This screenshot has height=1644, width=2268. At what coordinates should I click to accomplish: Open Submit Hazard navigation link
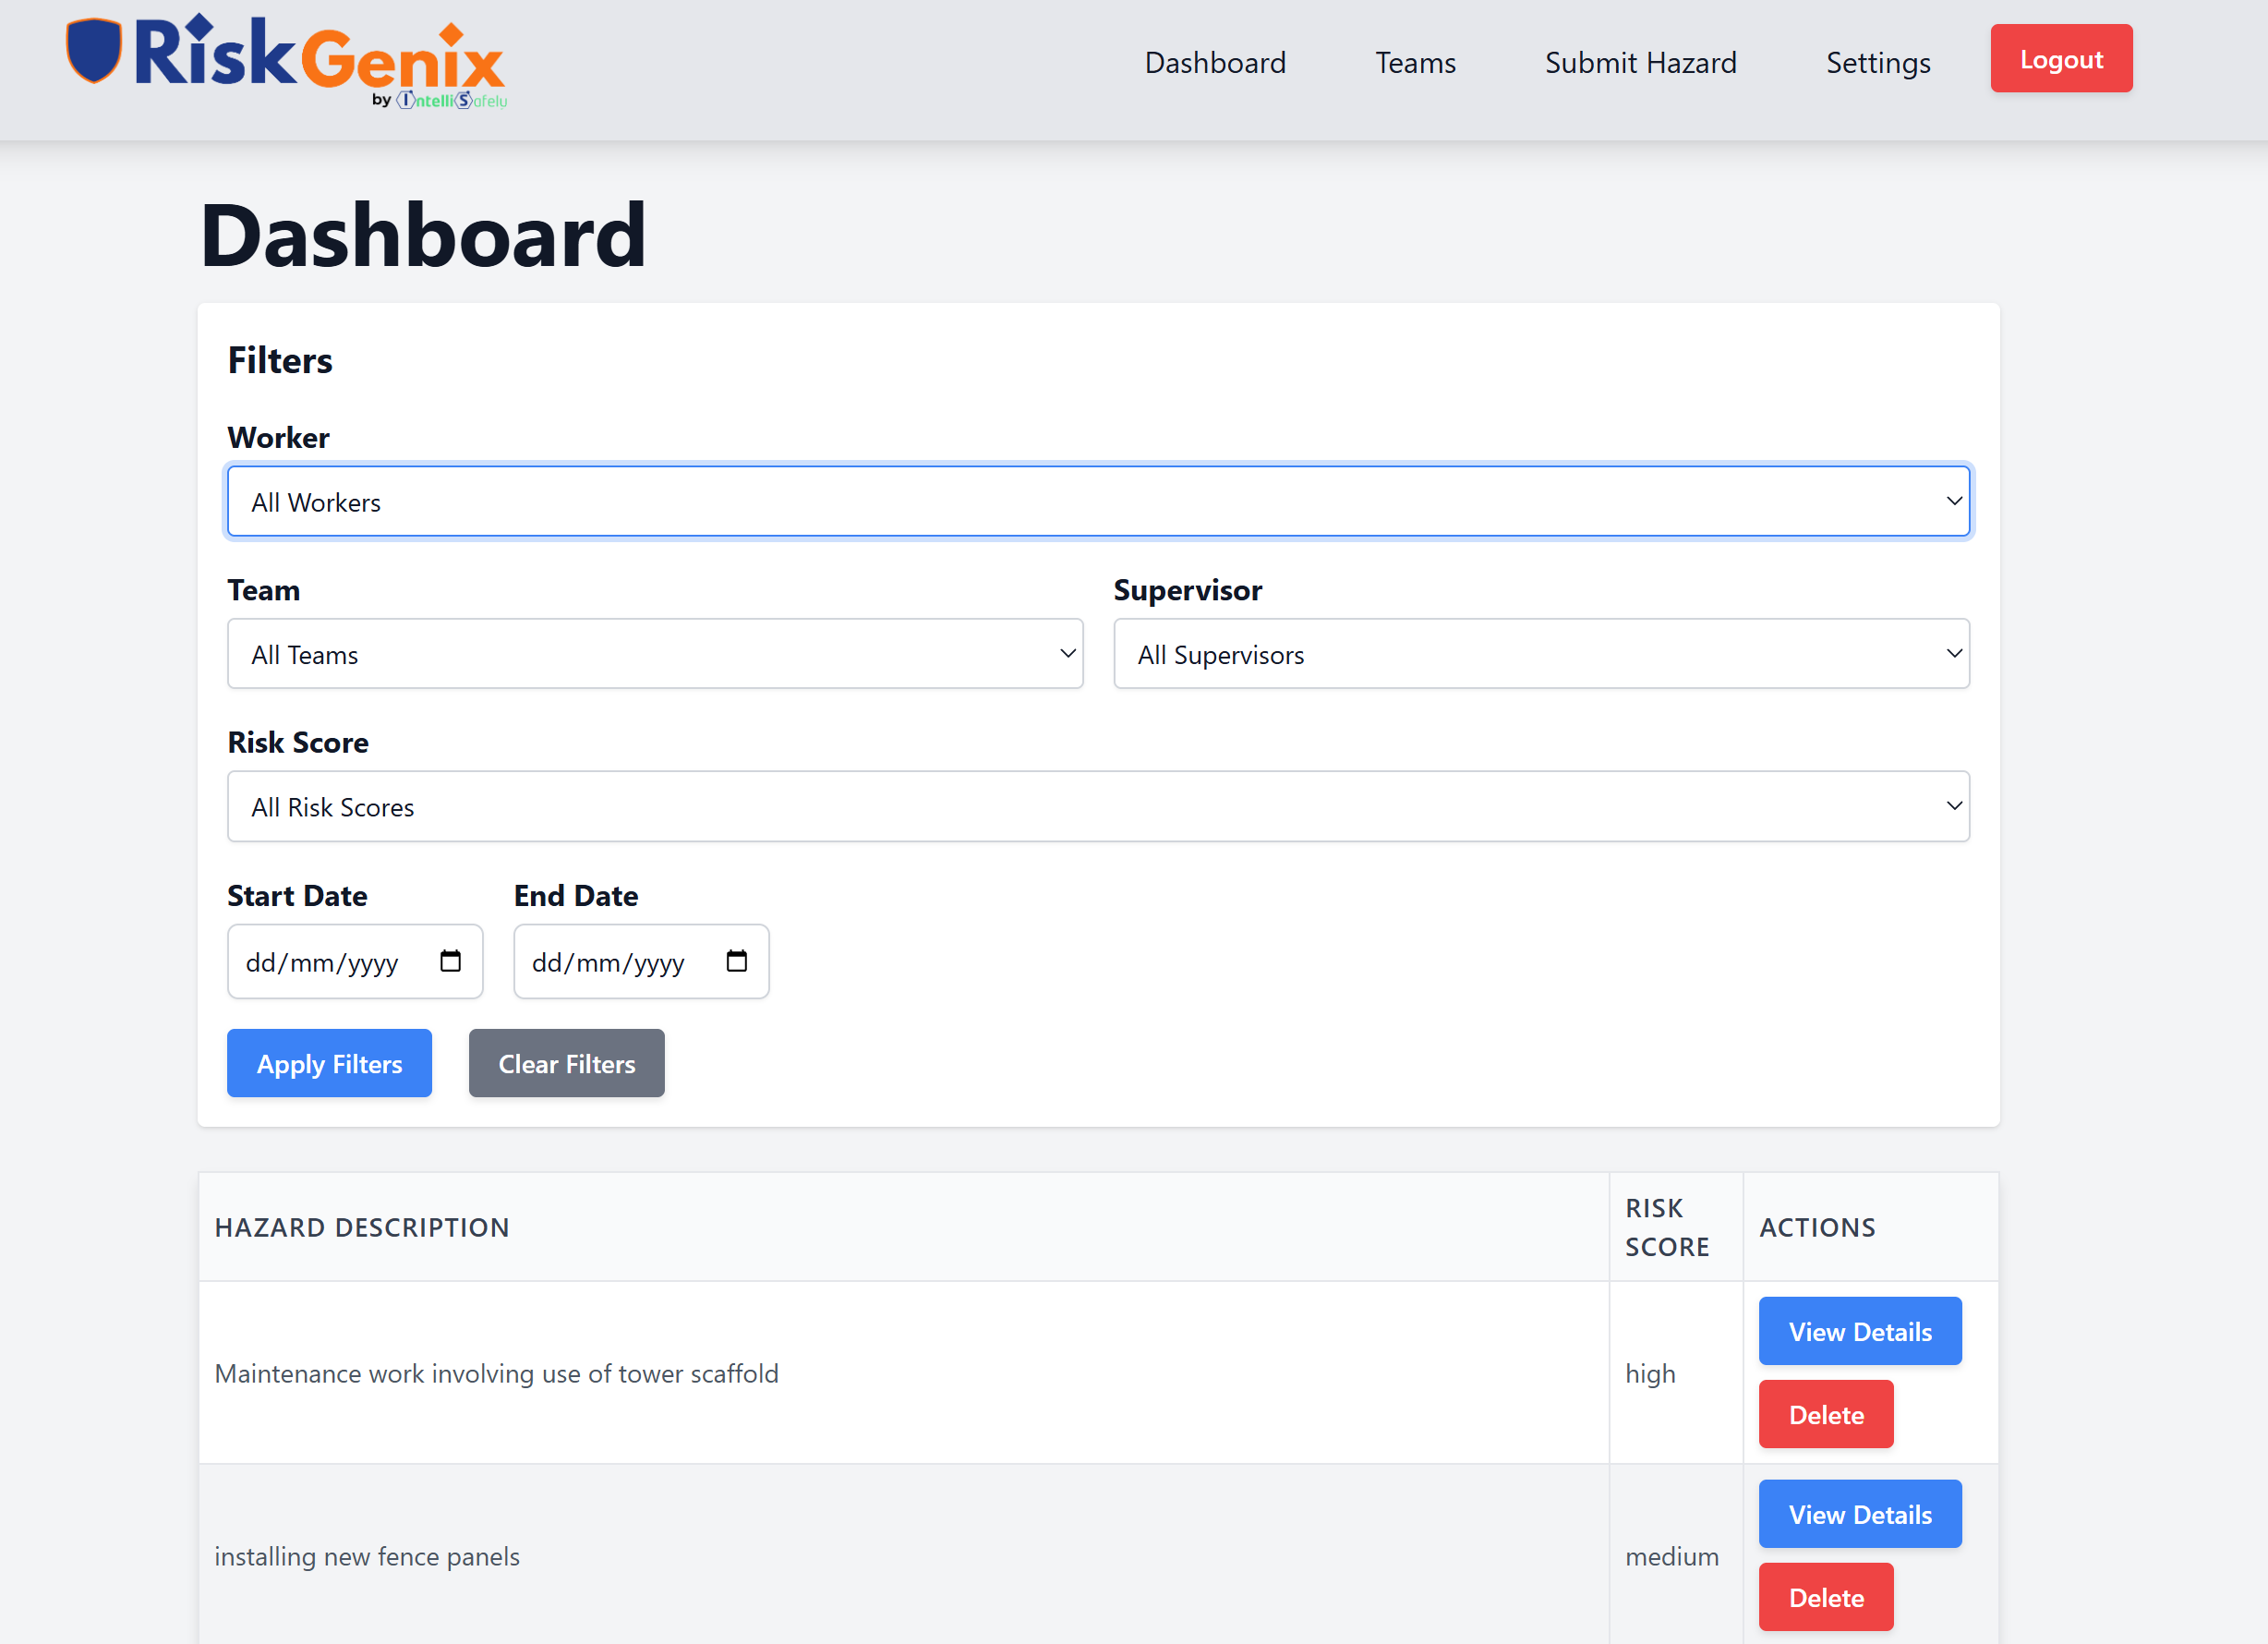1640,62
